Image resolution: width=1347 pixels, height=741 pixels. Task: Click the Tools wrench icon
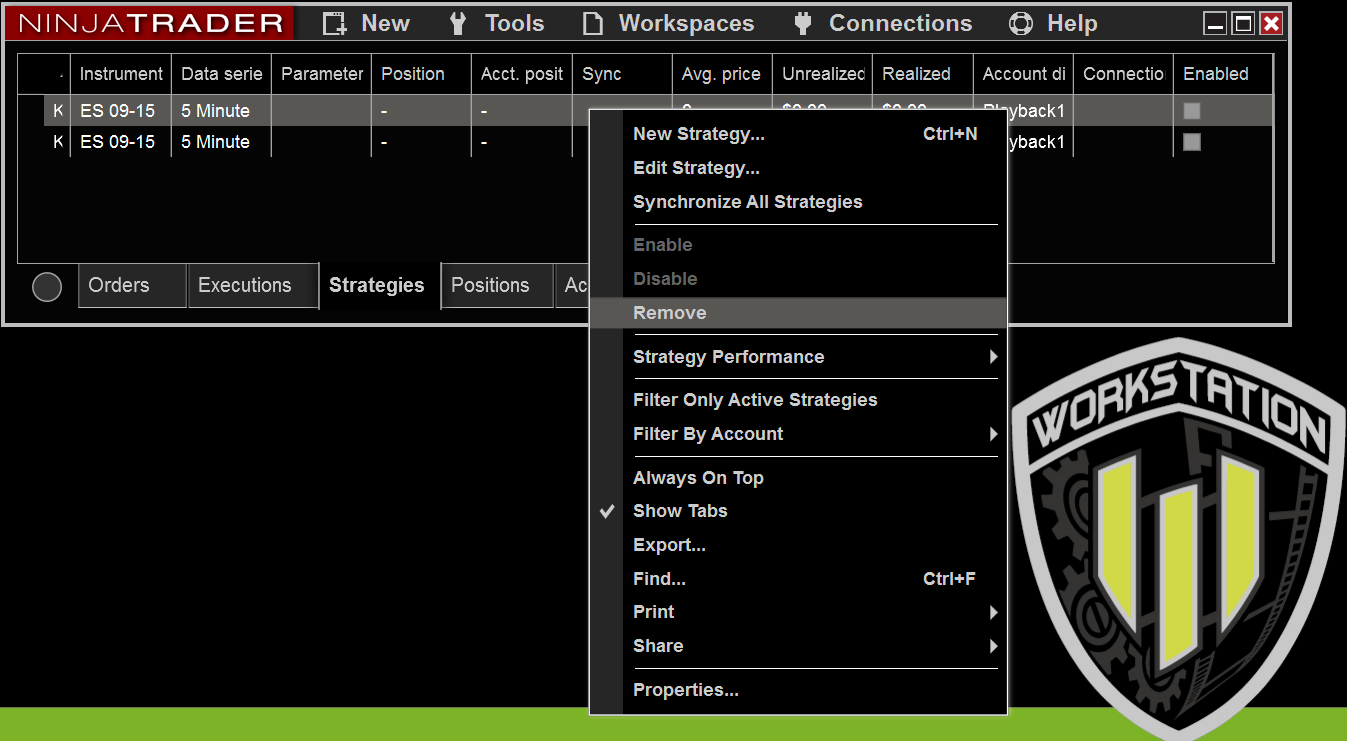point(458,24)
